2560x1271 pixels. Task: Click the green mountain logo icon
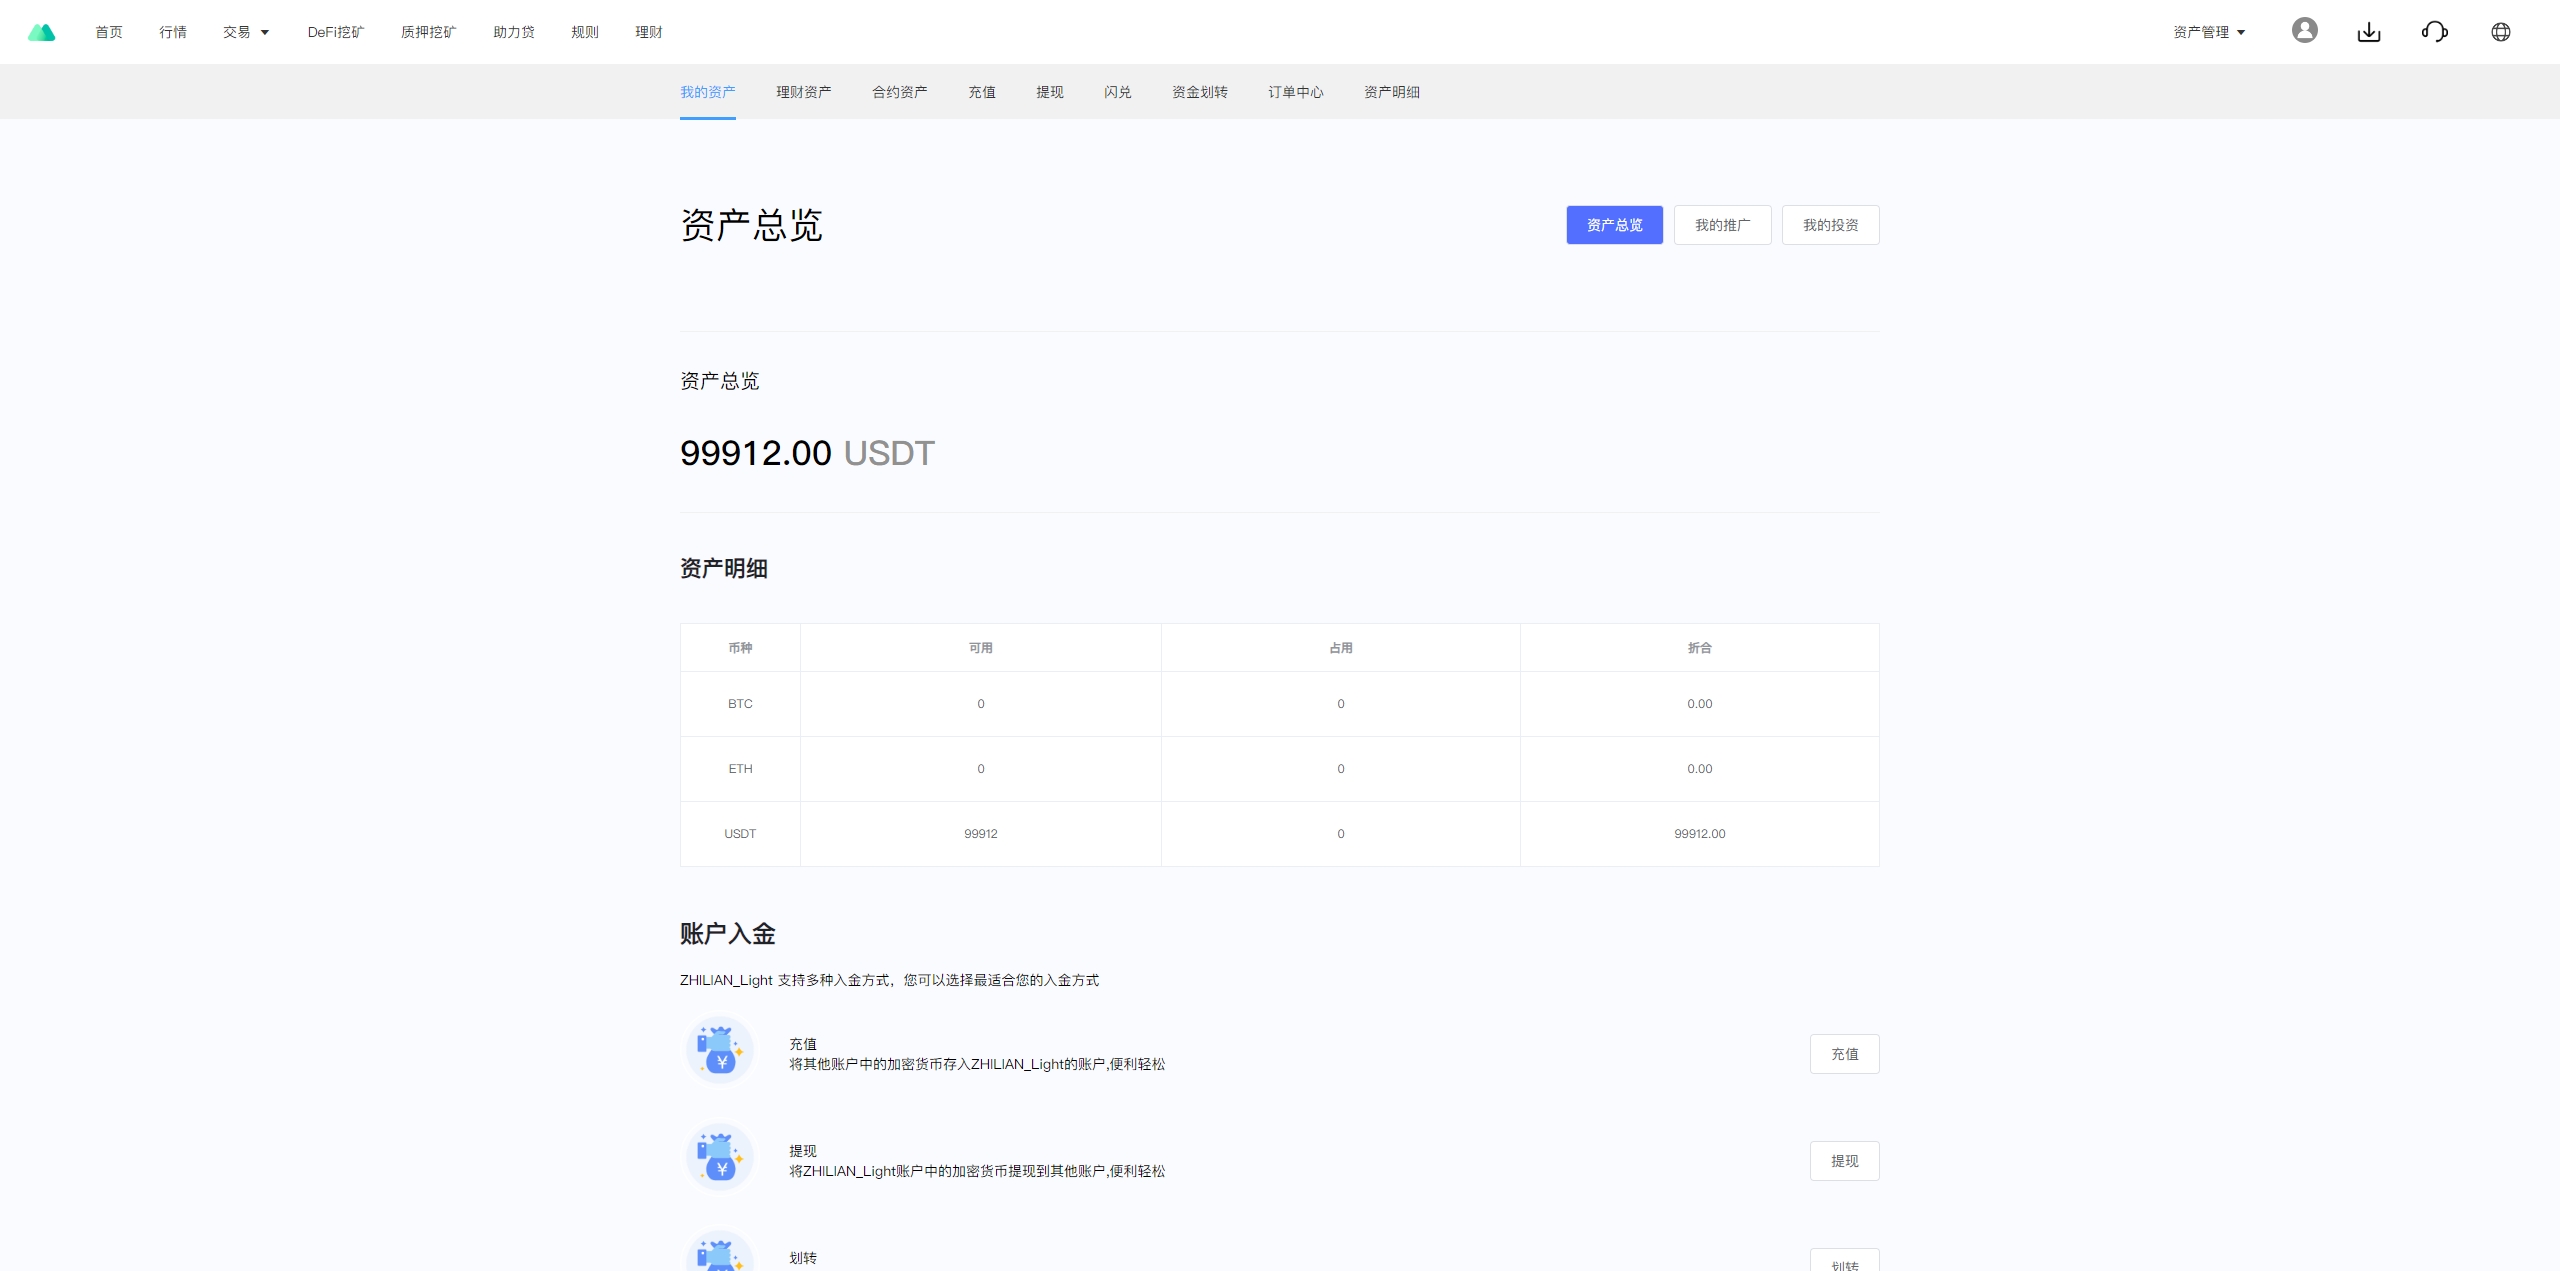(42, 32)
